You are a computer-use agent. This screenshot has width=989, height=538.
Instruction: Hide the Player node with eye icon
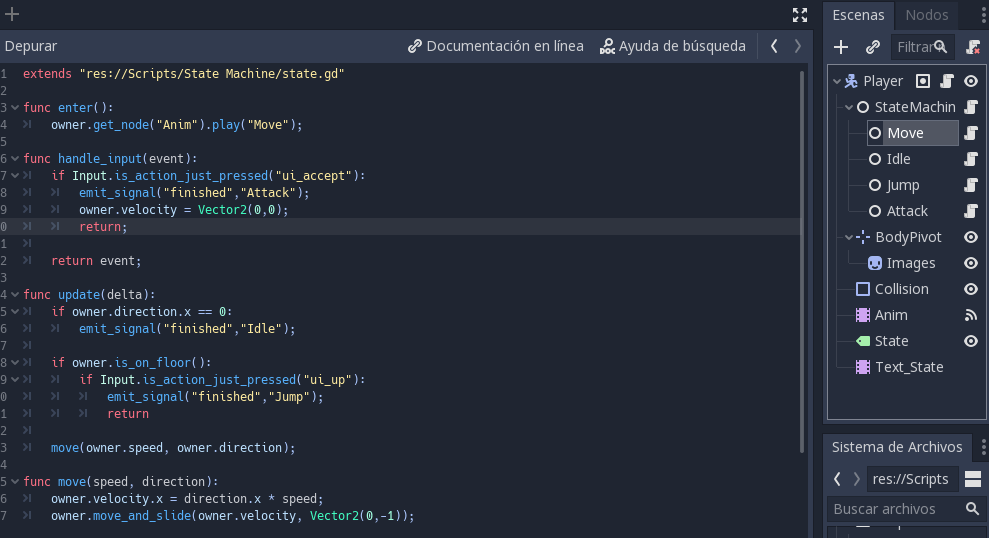(x=970, y=81)
